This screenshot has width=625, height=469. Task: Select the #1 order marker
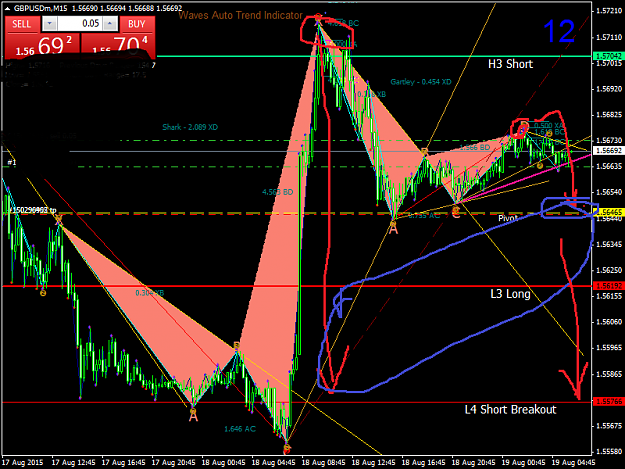coord(12,163)
